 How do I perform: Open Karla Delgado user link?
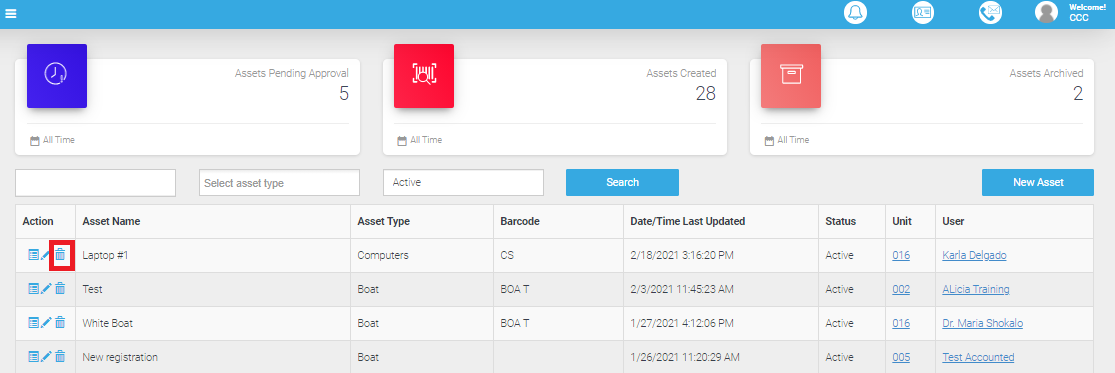pyautogui.click(x=974, y=255)
